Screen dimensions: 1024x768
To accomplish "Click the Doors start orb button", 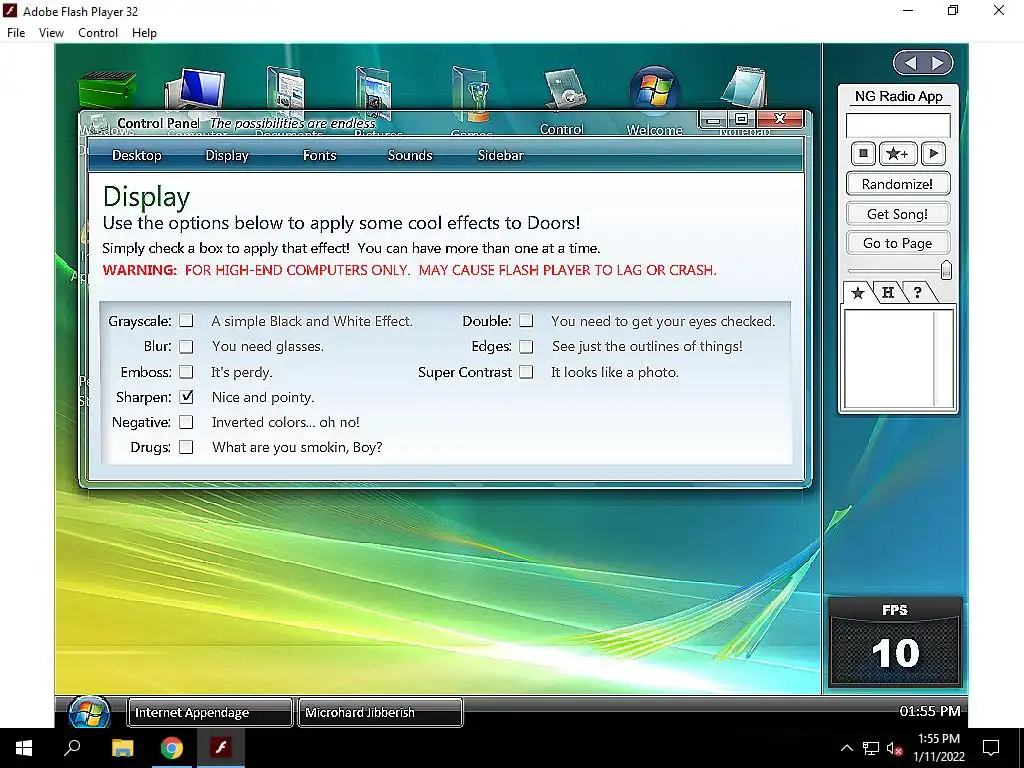I will (89, 712).
